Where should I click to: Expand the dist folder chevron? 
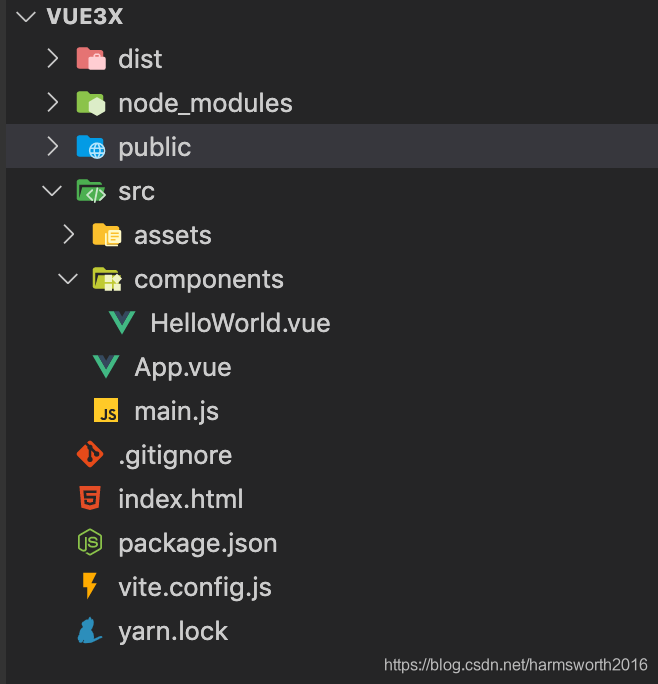[x=53, y=58]
